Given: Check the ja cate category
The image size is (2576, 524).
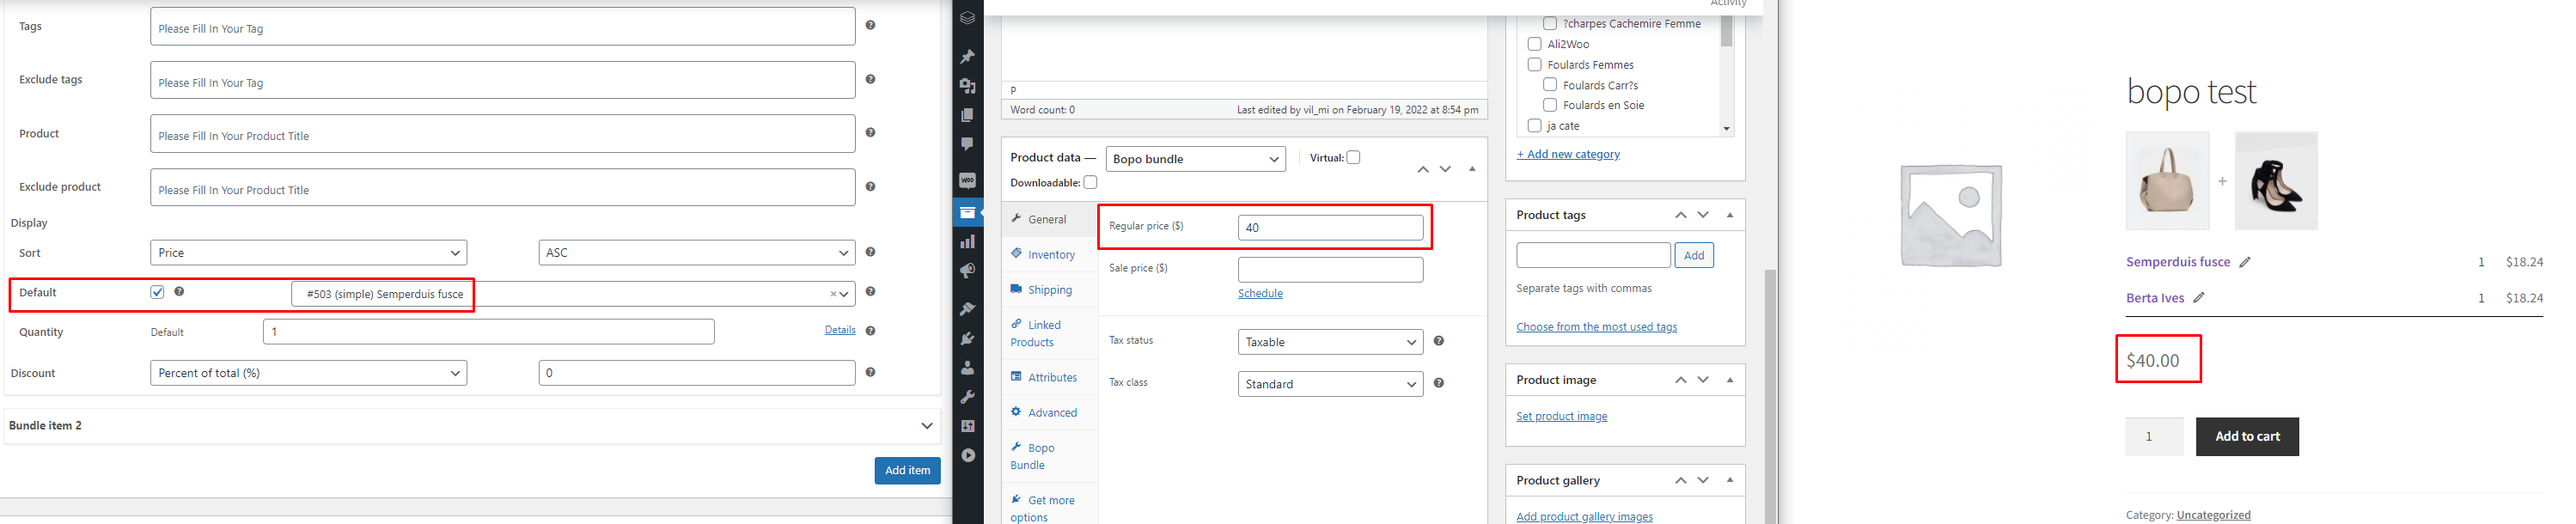Looking at the screenshot, I should point(1534,125).
